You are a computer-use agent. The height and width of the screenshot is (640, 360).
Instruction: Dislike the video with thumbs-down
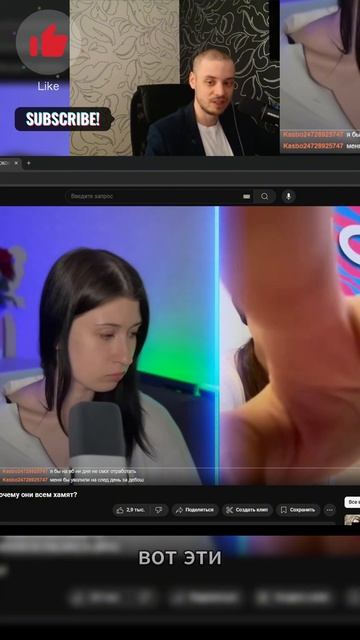[159, 510]
